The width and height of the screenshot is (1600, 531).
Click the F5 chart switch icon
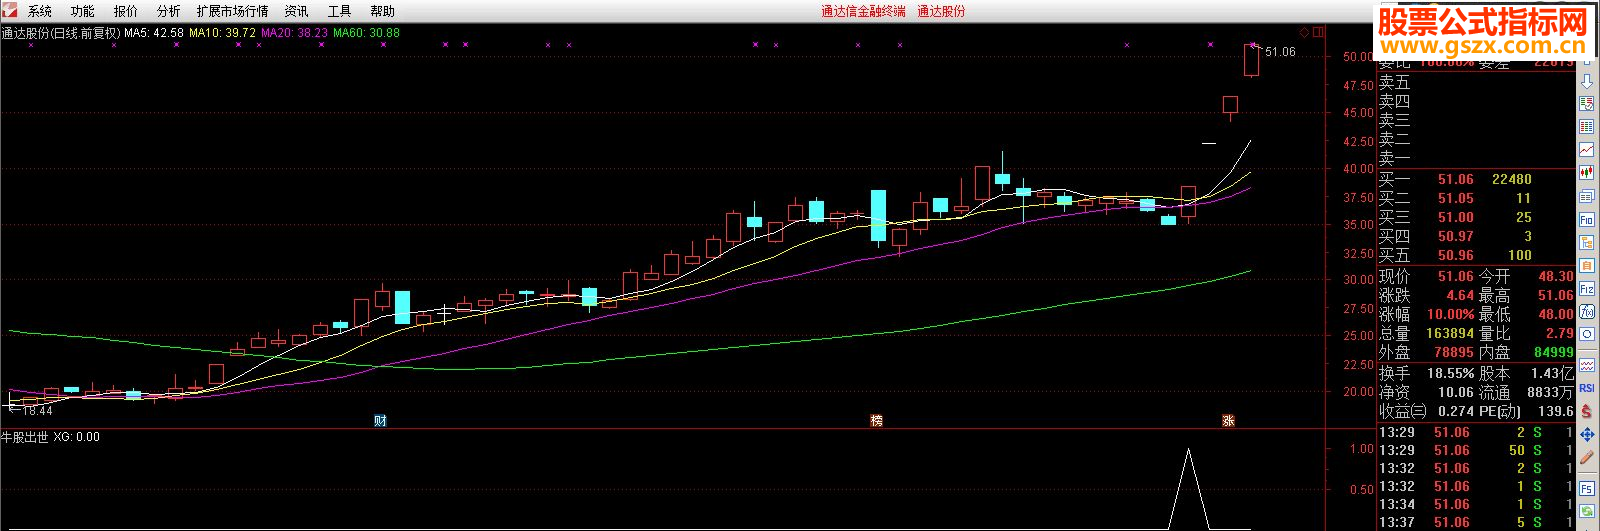[x=1587, y=488]
